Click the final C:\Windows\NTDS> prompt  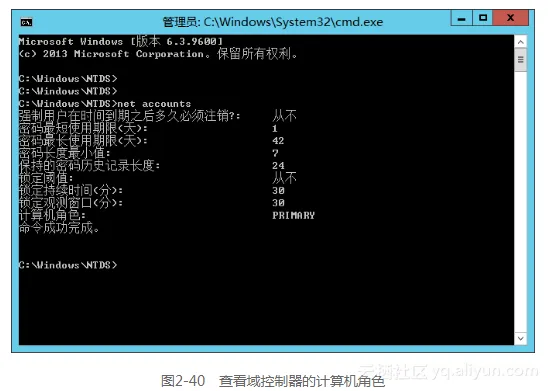[68, 265]
